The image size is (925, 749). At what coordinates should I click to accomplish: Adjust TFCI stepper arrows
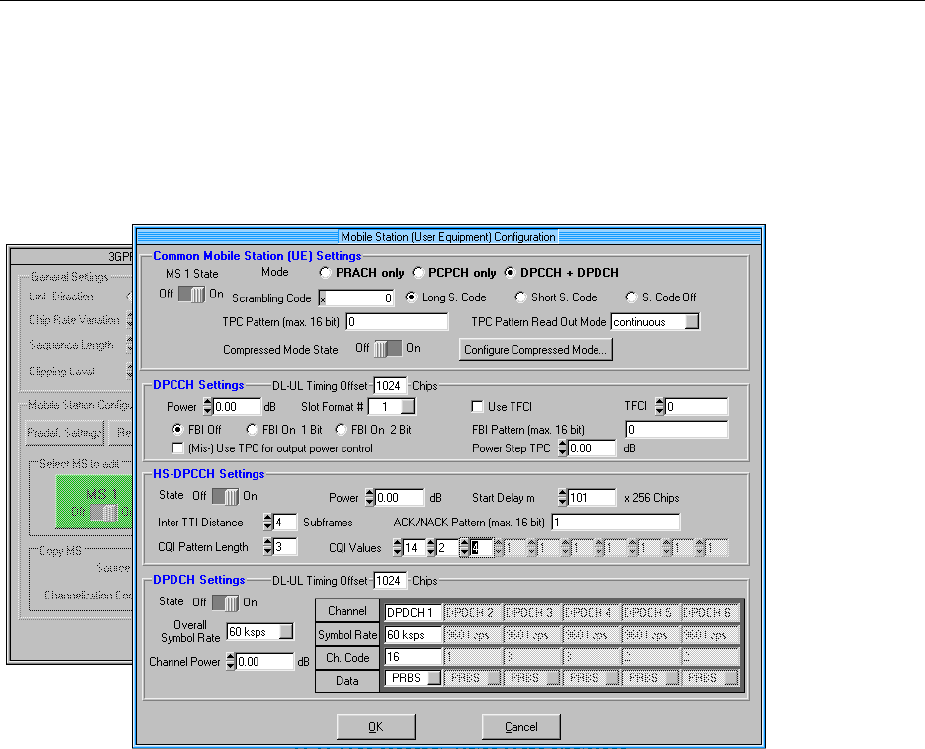[660, 406]
